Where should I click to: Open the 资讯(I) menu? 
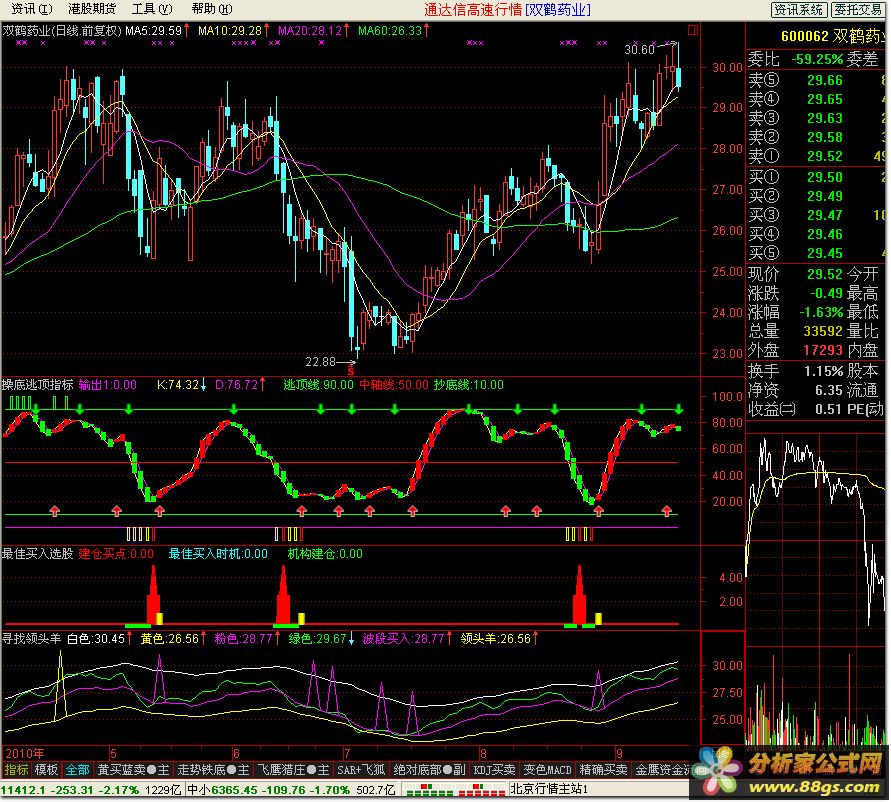[31, 9]
